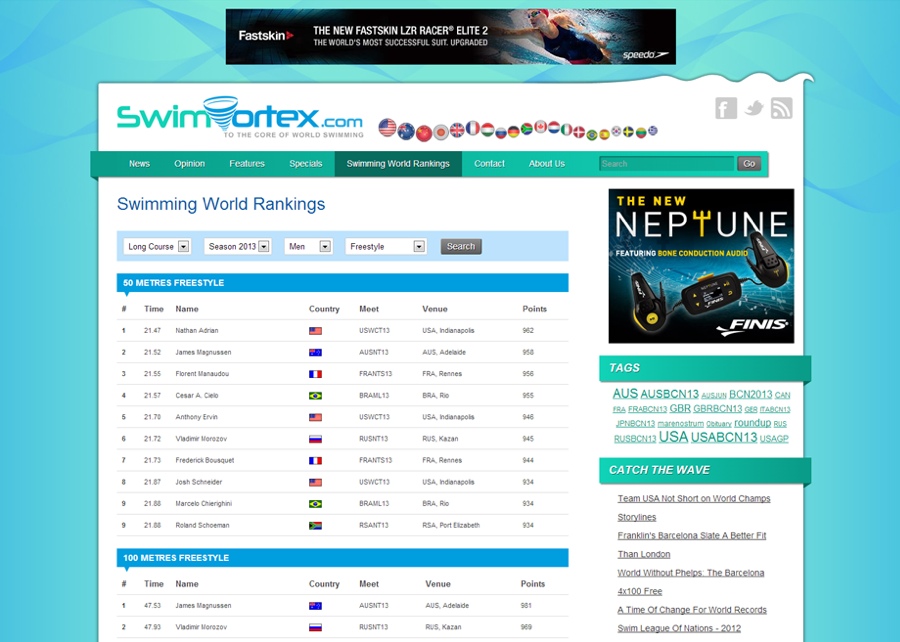Select the USA flag ball

tap(387, 127)
